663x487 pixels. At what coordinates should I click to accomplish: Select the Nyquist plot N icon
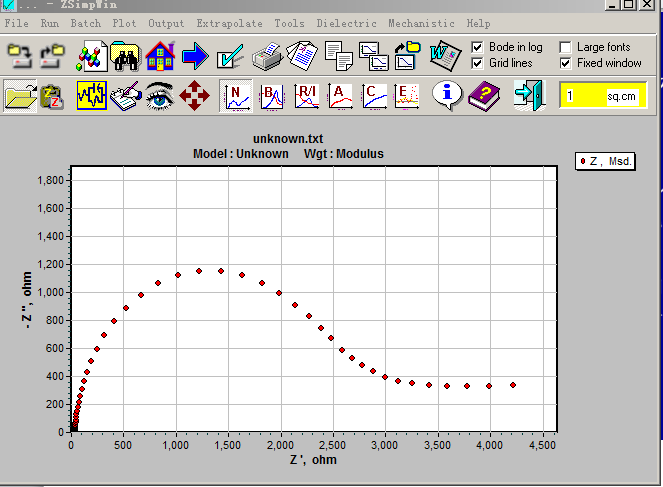click(x=236, y=96)
